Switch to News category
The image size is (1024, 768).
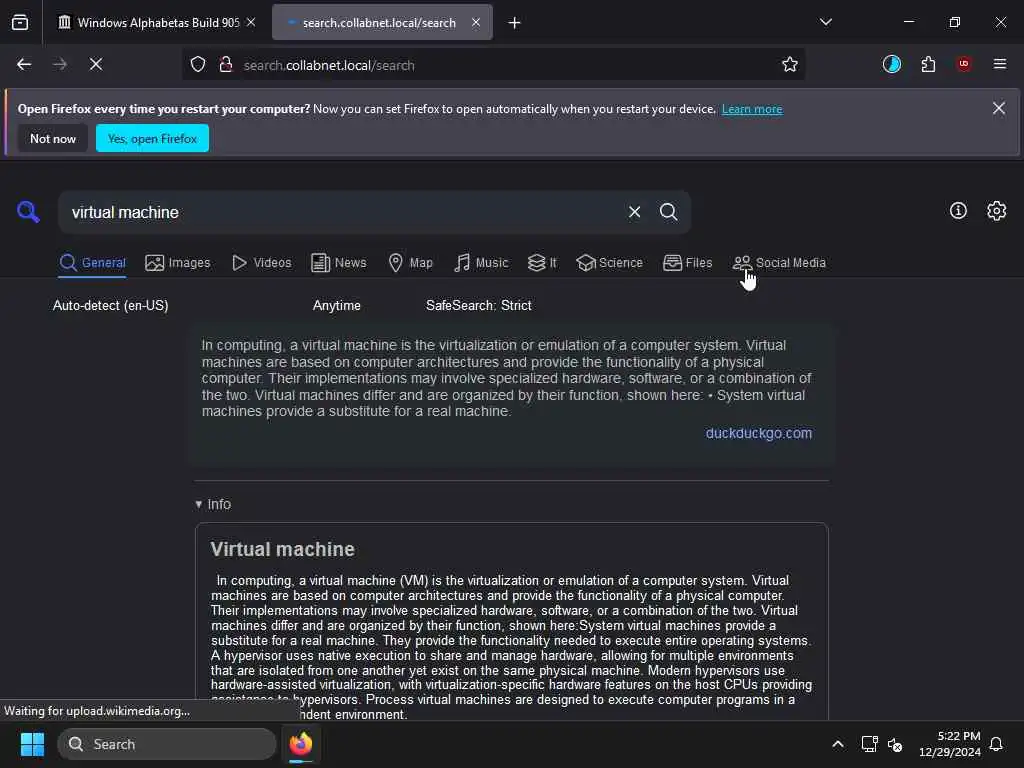point(339,263)
